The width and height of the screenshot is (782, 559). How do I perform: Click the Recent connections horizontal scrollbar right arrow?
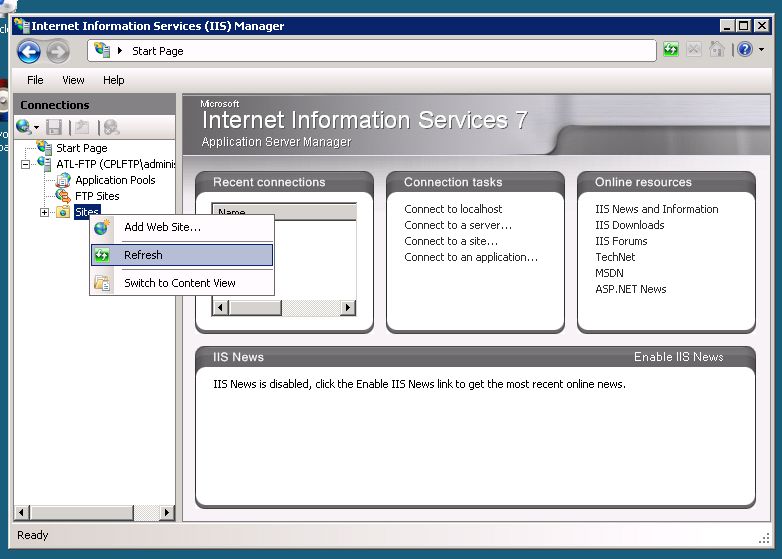[348, 308]
